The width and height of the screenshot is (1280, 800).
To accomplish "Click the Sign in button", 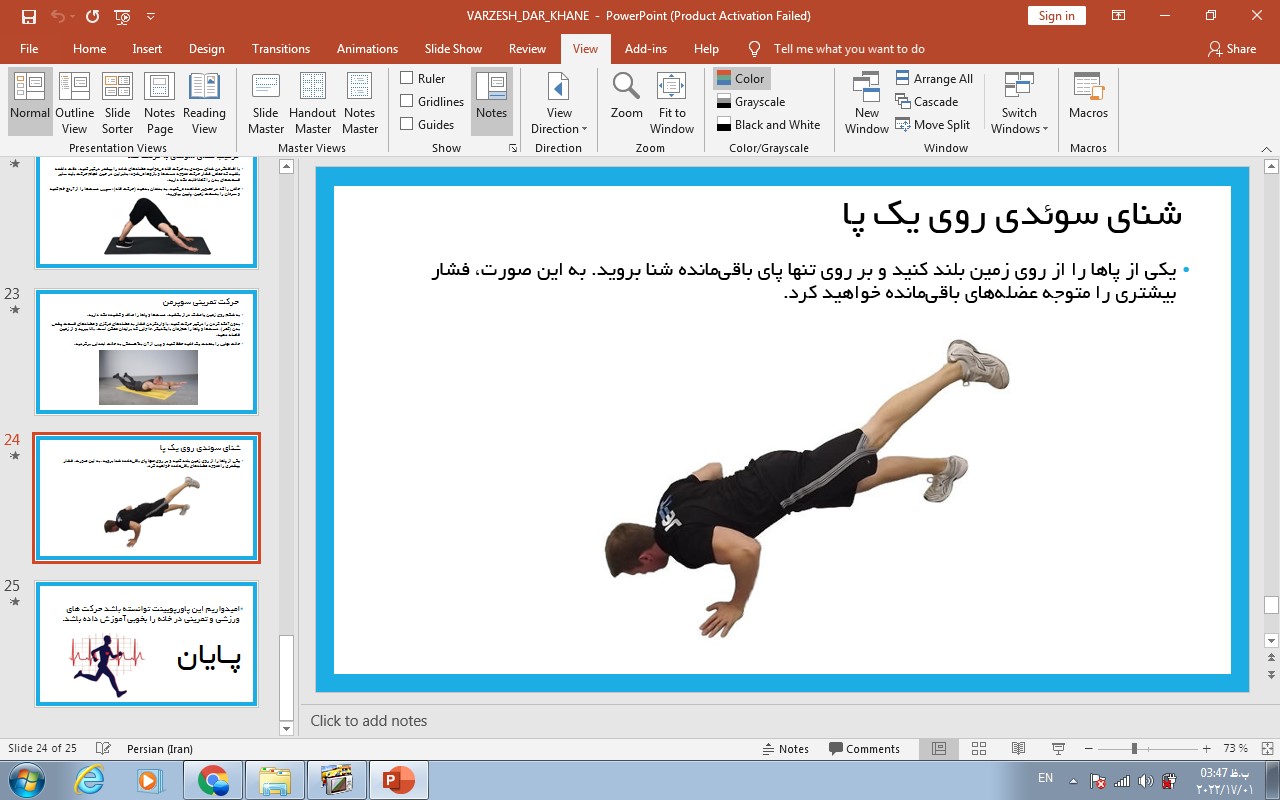I will (1056, 15).
